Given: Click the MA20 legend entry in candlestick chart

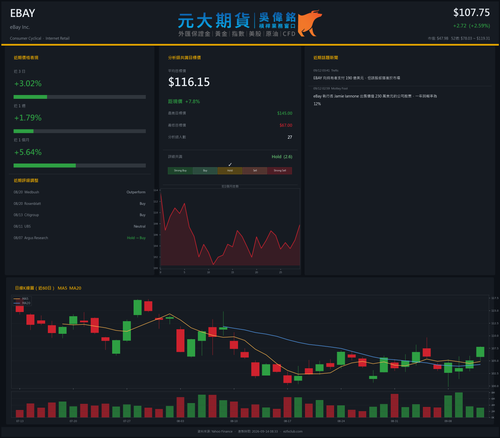Looking at the screenshot, I should click(22, 303).
